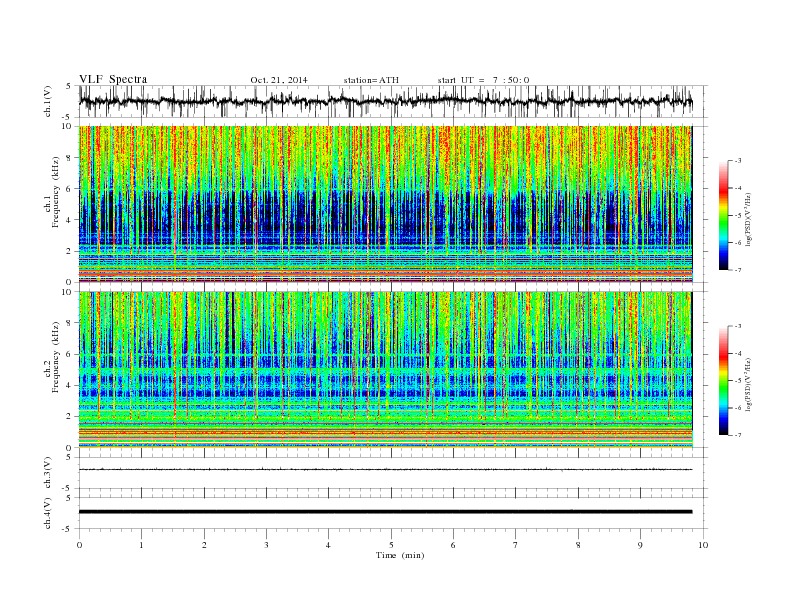Click the "-7" label on ch.2 color bar
The width and height of the screenshot is (792, 612).
coord(737,435)
